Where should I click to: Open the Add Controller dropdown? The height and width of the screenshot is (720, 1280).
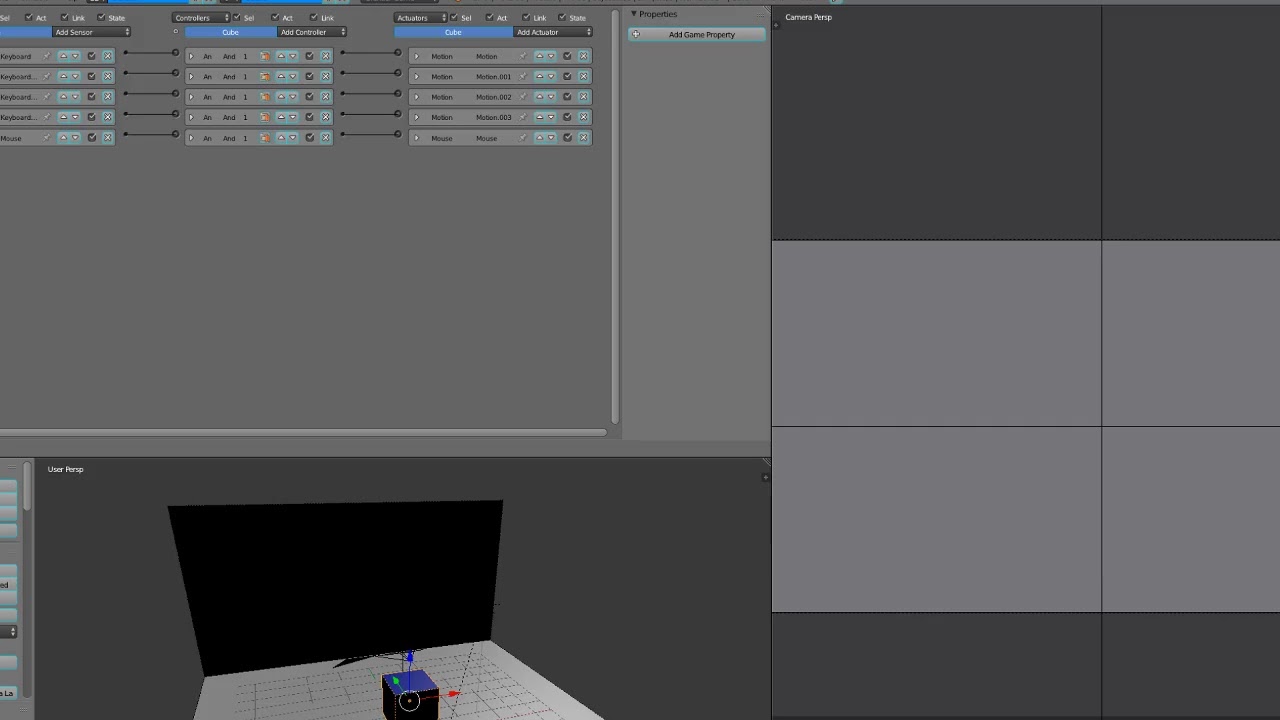click(x=312, y=32)
